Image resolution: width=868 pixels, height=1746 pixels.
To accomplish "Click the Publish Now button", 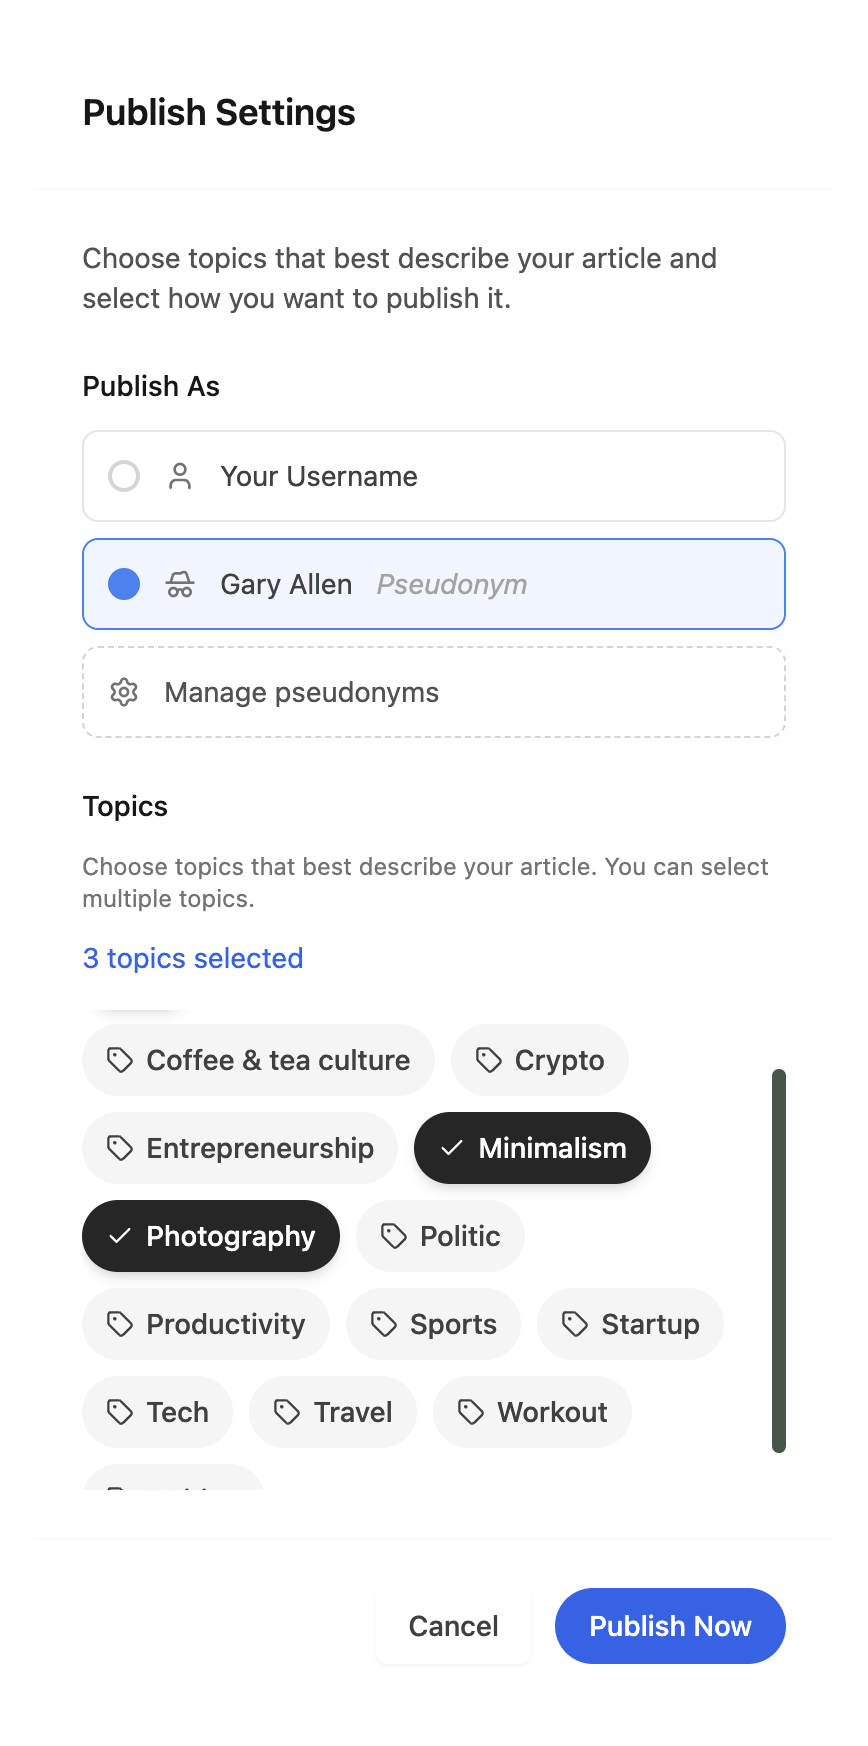I will pos(670,1626).
